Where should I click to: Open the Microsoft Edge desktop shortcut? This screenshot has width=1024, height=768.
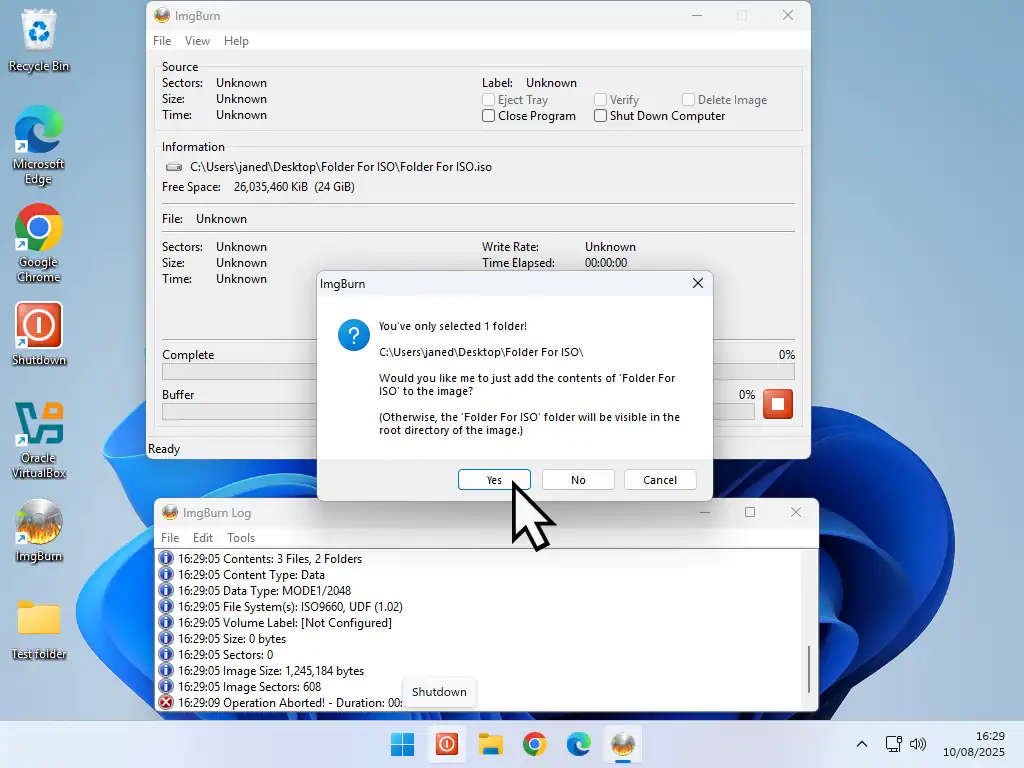click(x=39, y=145)
